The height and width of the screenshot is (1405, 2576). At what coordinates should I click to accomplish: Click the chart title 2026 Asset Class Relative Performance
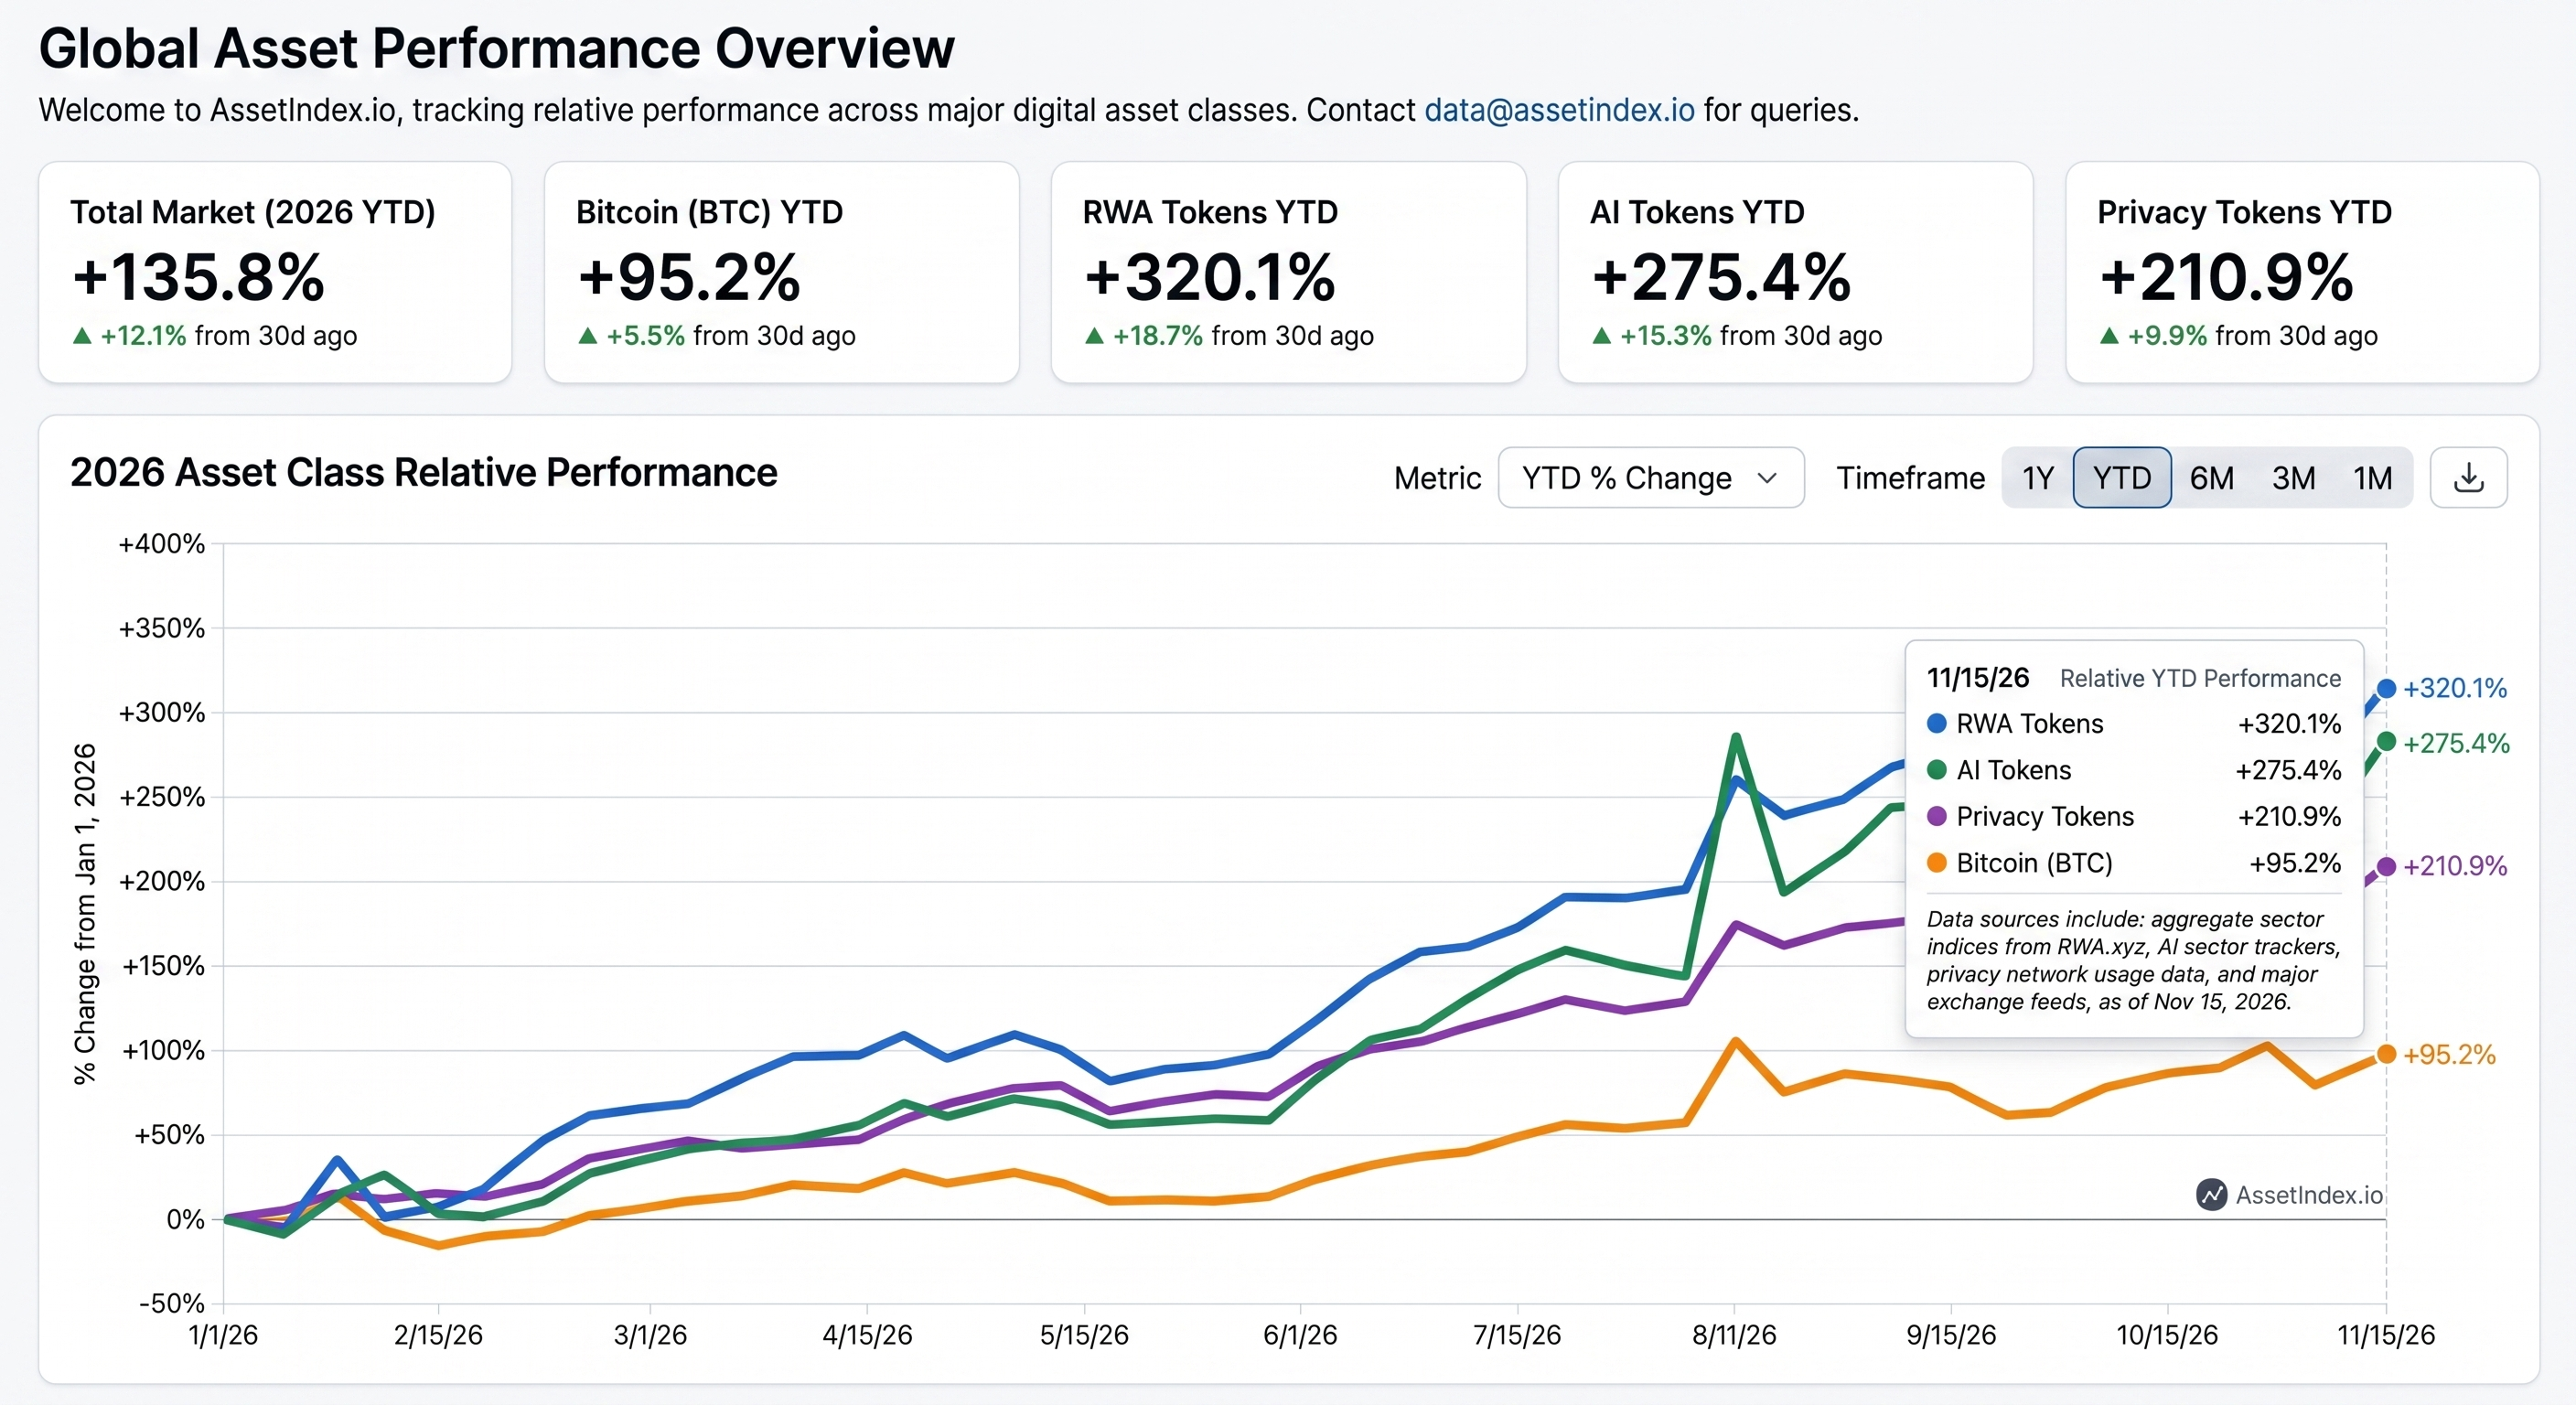coord(424,472)
